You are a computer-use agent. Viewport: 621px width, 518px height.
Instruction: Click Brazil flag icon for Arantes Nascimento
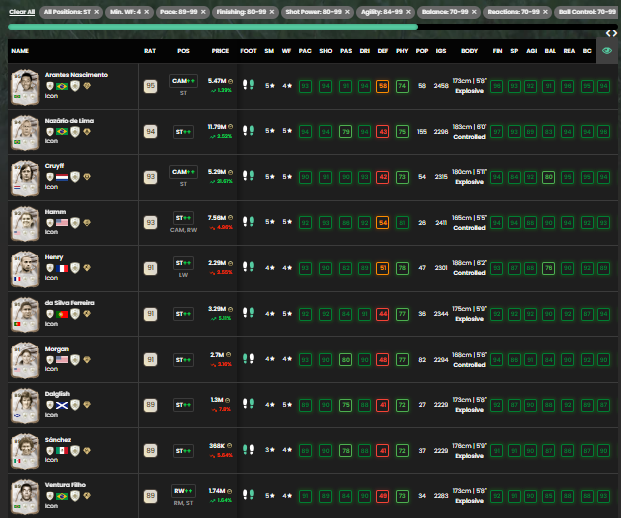coord(62,86)
